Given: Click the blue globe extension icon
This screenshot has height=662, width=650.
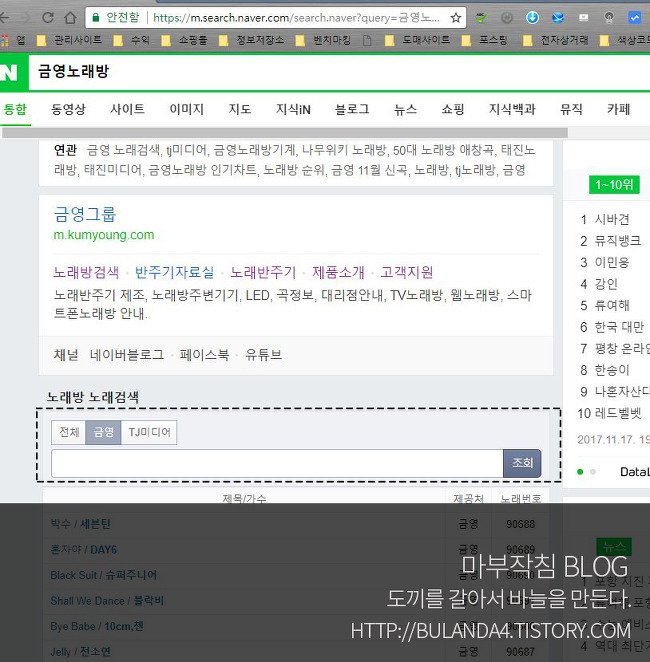Looking at the screenshot, I should click(558, 17).
